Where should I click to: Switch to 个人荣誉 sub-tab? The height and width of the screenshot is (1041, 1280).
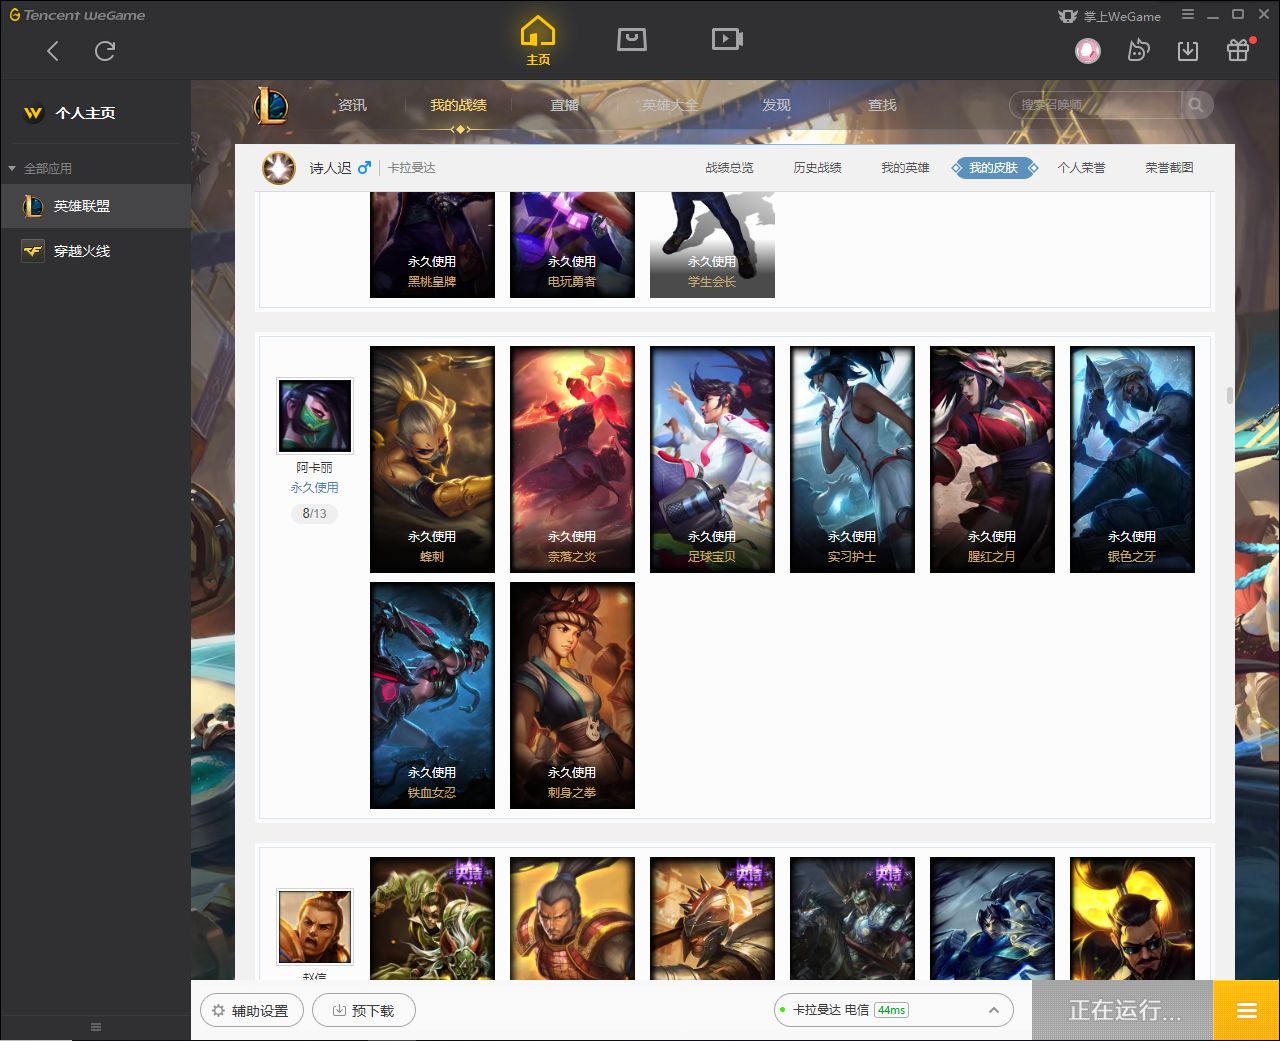pos(1081,168)
